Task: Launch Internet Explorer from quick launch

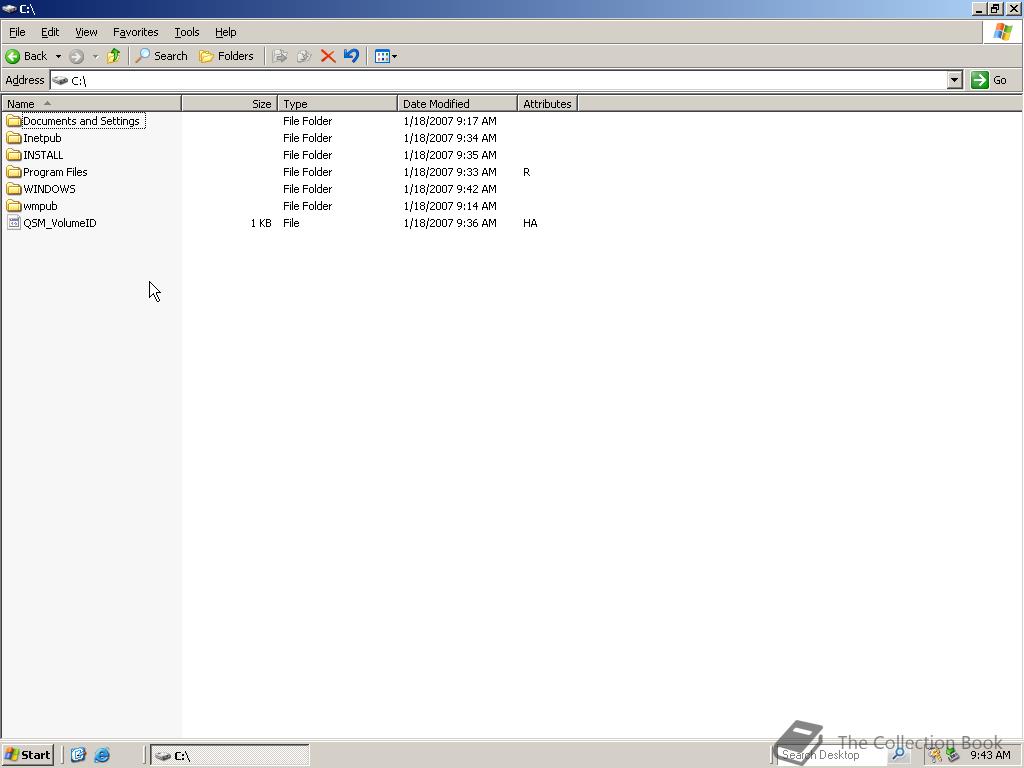Action: click(102, 755)
